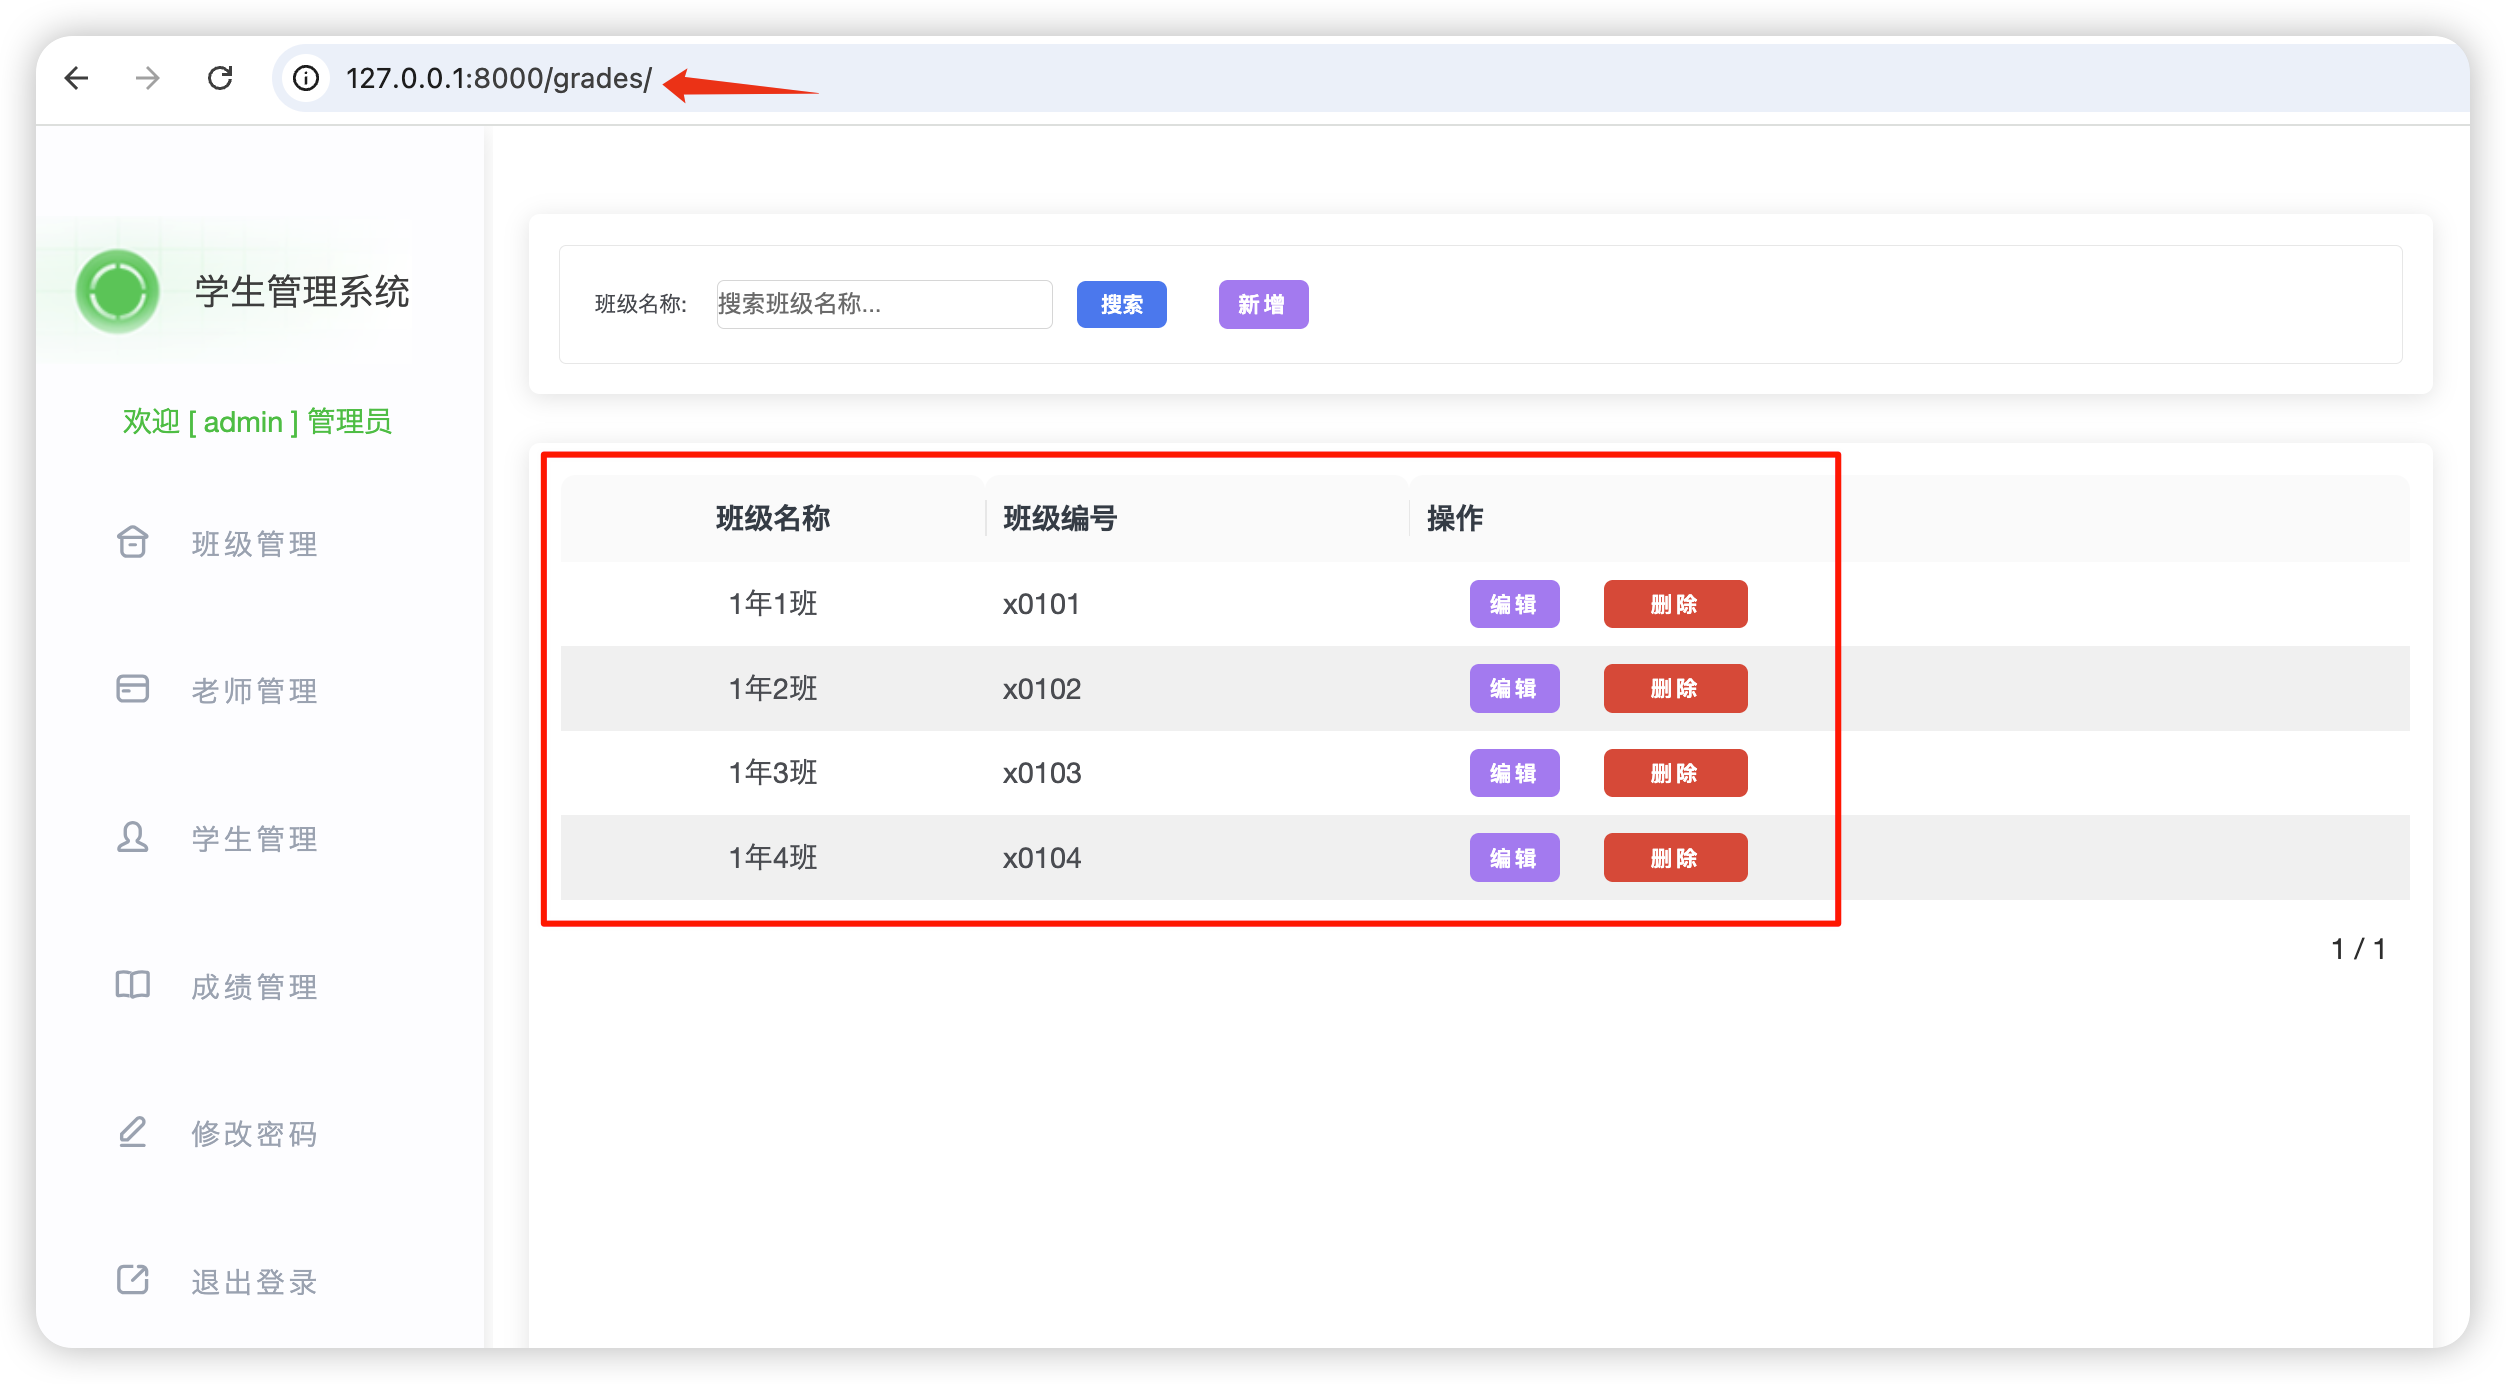The width and height of the screenshot is (2506, 1384).
Task: Click the browser reload icon
Action: [220, 78]
